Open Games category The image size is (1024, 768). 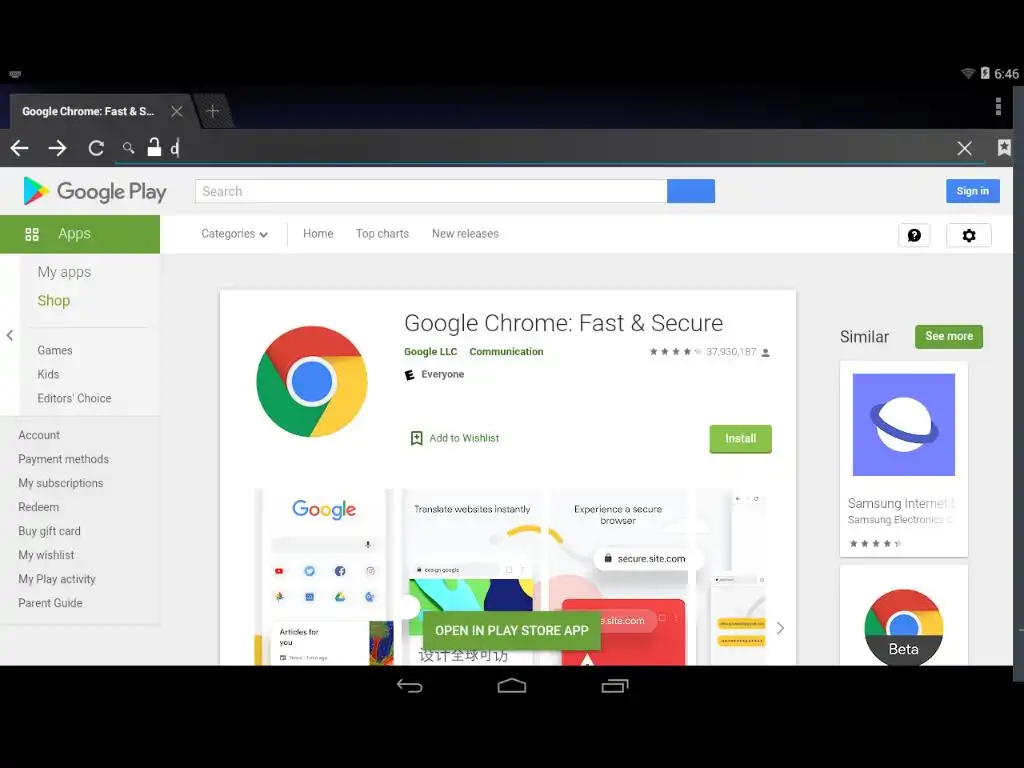(55, 350)
